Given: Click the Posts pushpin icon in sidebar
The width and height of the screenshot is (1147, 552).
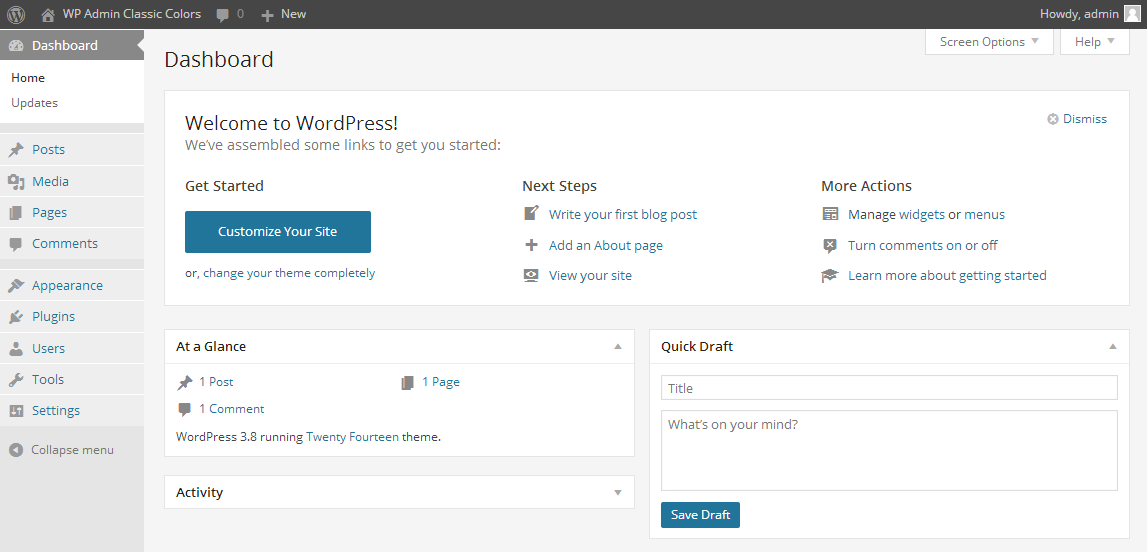Looking at the screenshot, I should click(16, 150).
